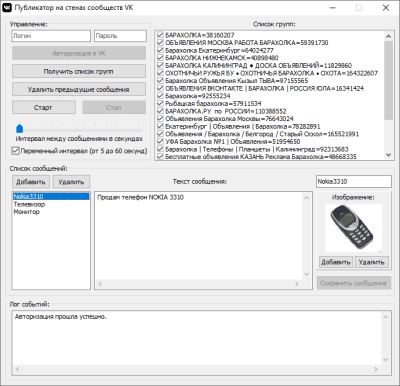Click right arrow of event log scrollbar
Screen dimensions: 400x386
pos(376,369)
